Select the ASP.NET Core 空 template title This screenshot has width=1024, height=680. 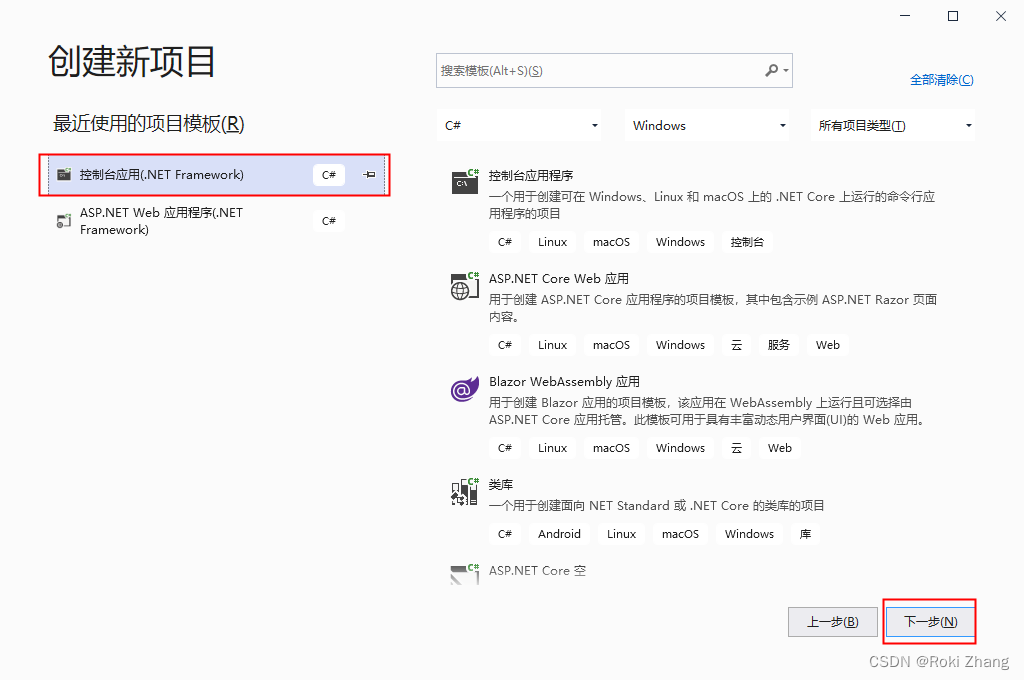537,570
